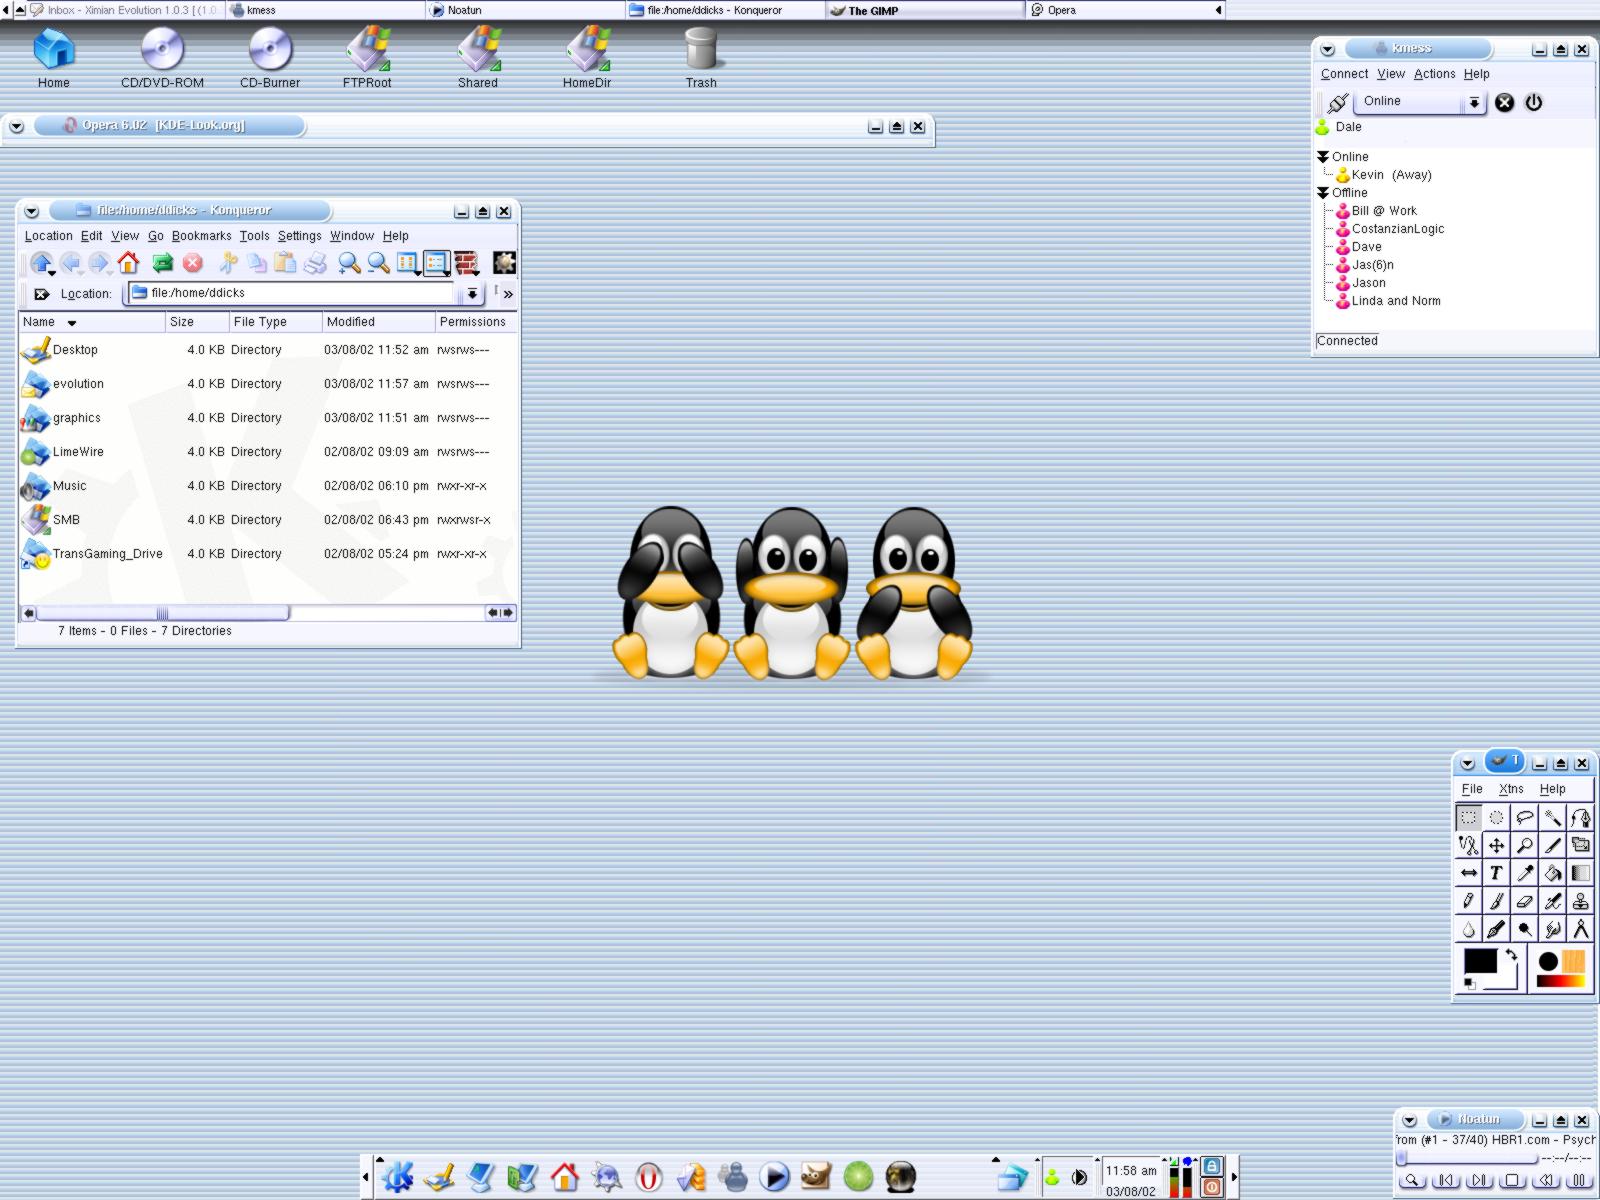The width and height of the screenshot is (1600, 1200).
Task: Click the Noatun seek slider
Action: [x=1467, y=1158]
